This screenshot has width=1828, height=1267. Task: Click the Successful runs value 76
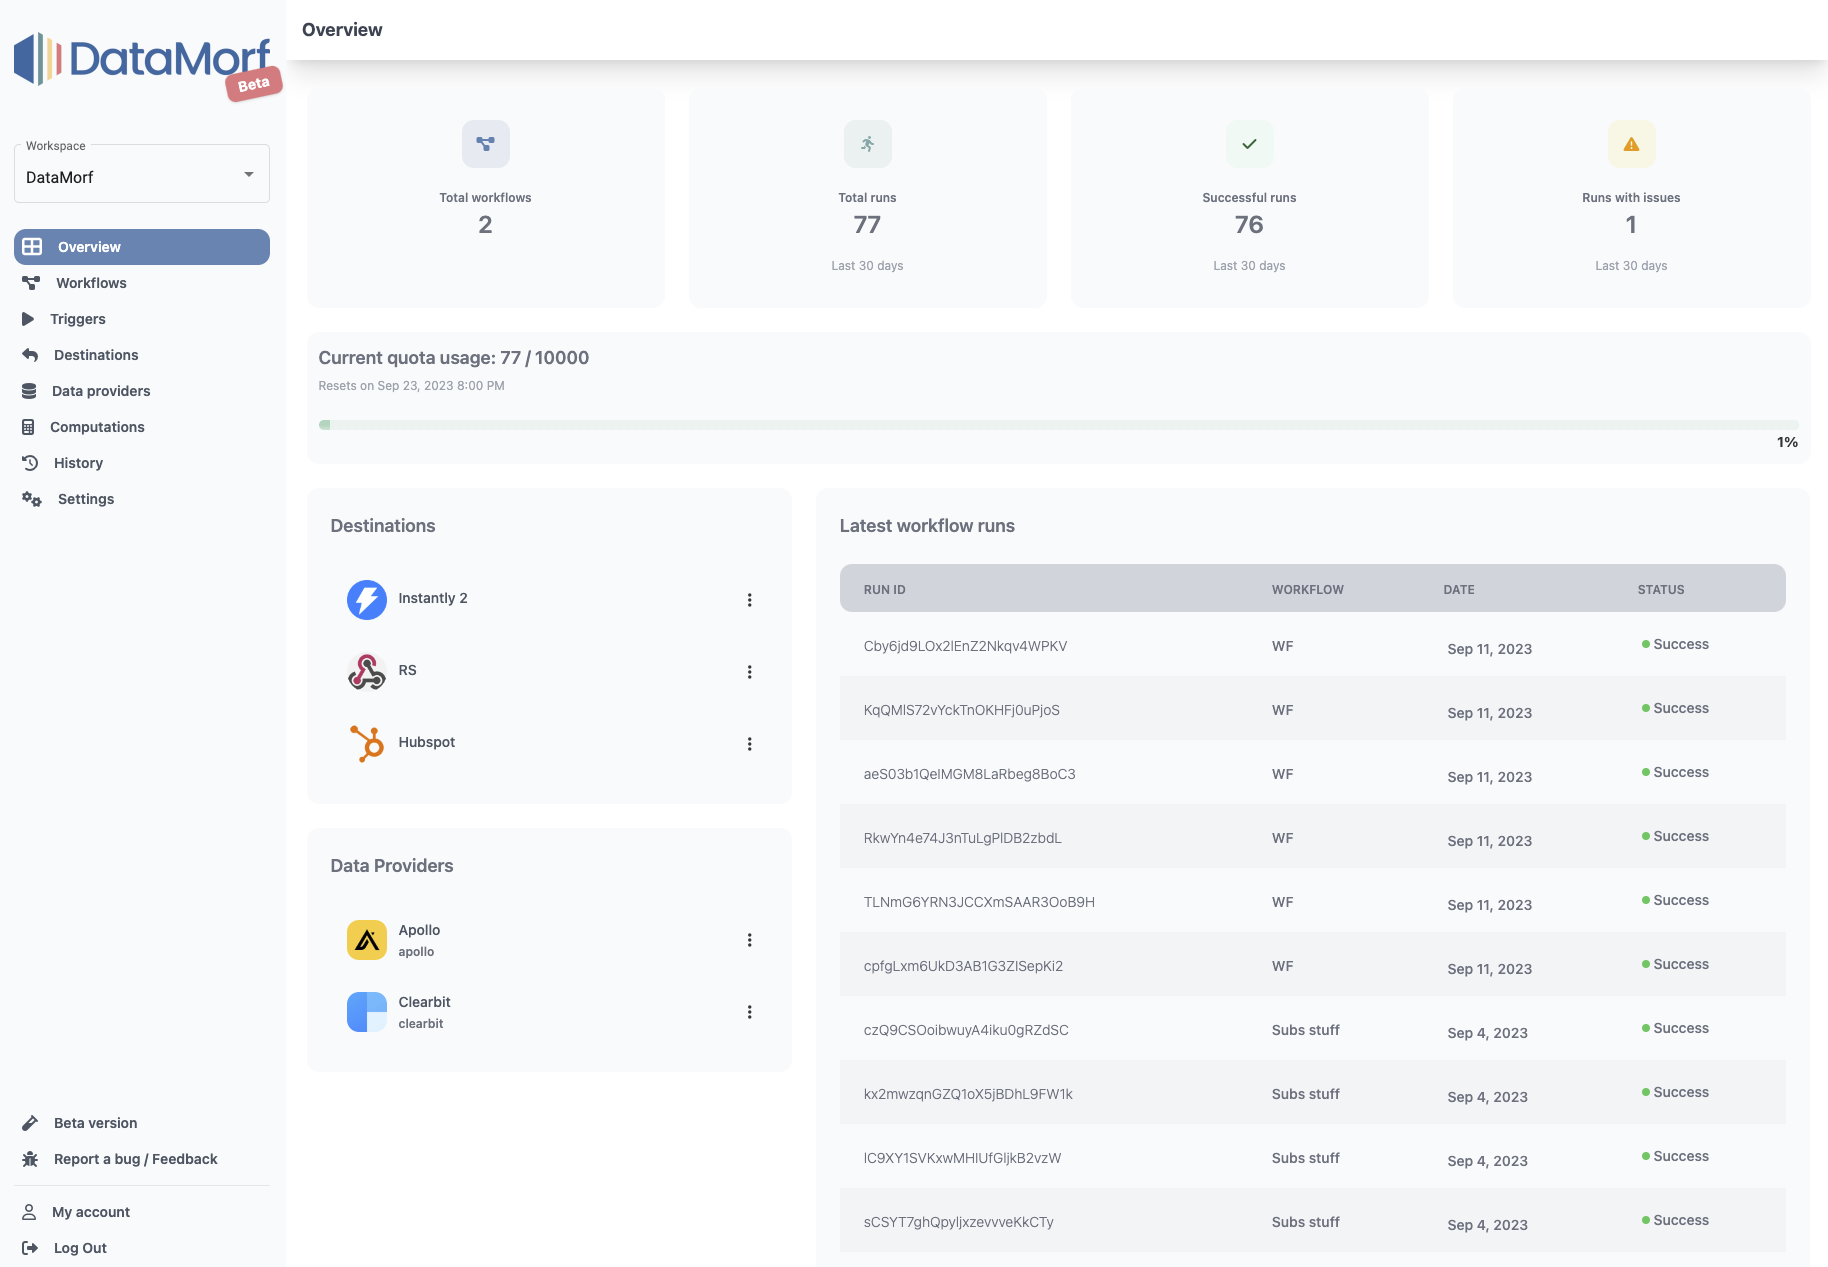(1250, 225)
